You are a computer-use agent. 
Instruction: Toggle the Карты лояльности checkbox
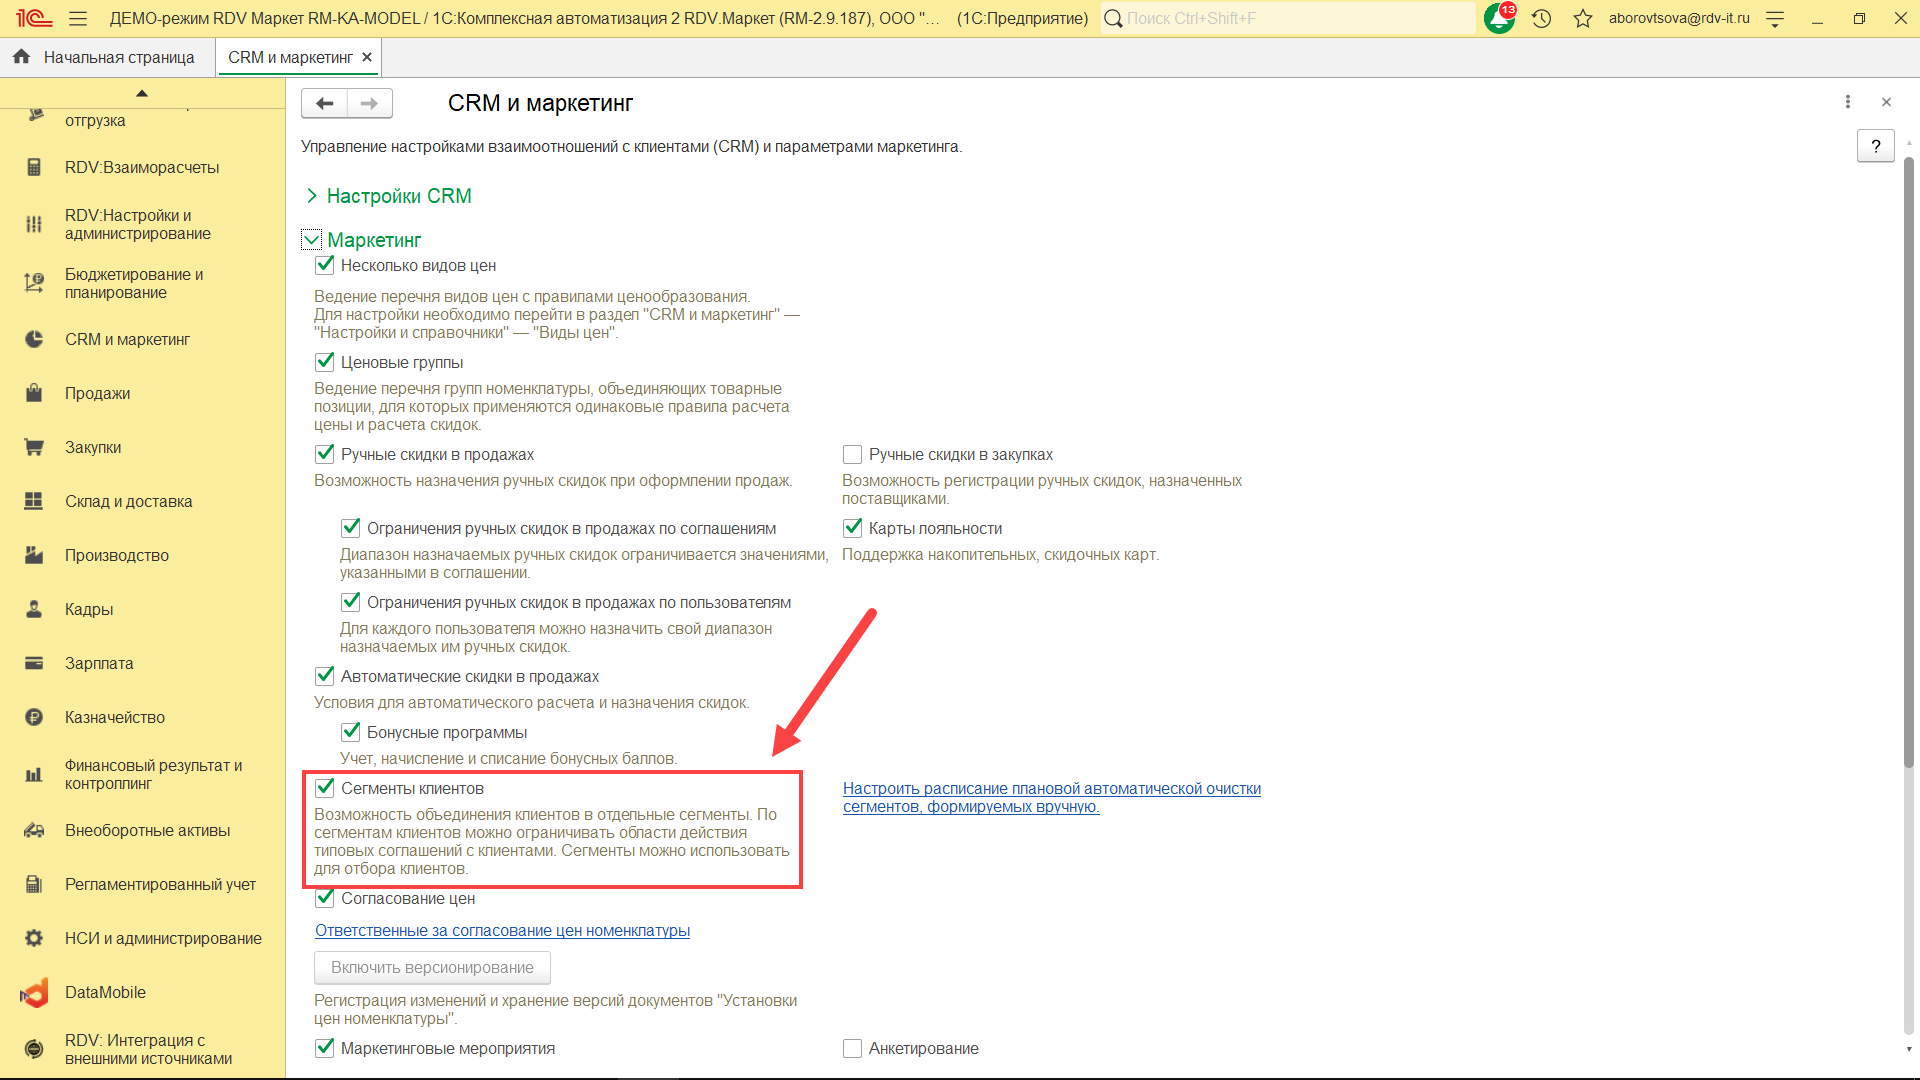coord(852,528)
